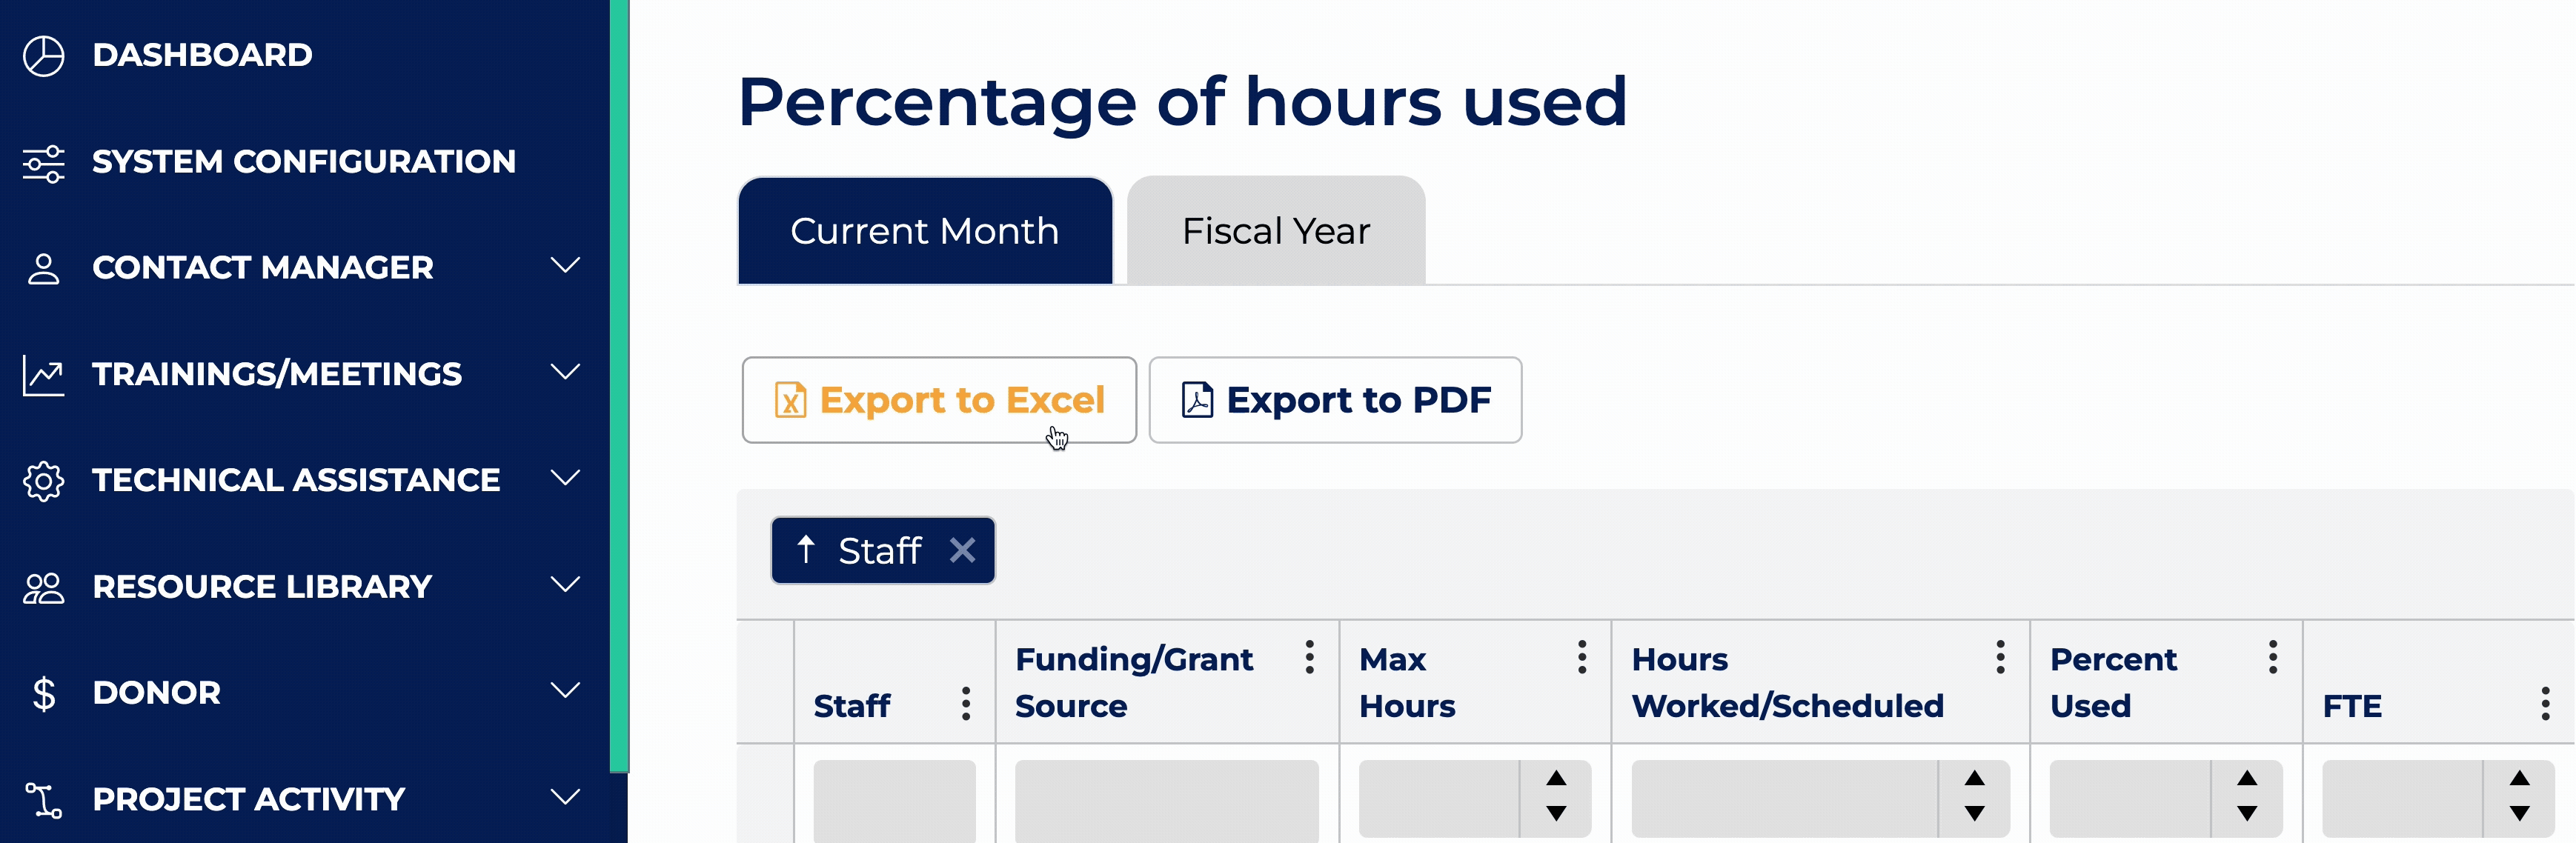Open Funding/Grant Source column options menu
2576x843 pixels.
(x=1309, y=657)
